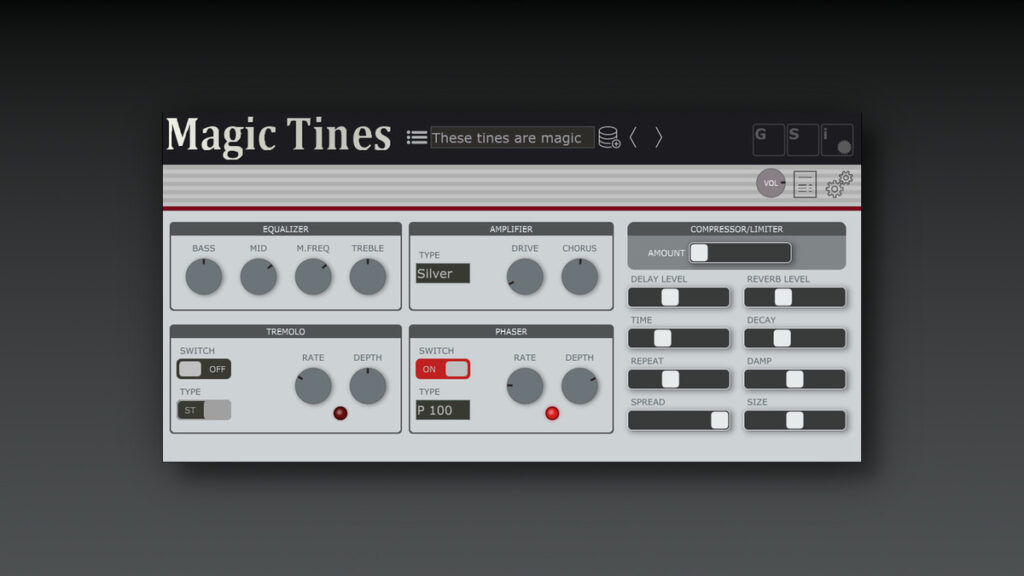This screenshot has height=576, width=1024.
Task: Click the VOL knob control
Action: (770, 184)
